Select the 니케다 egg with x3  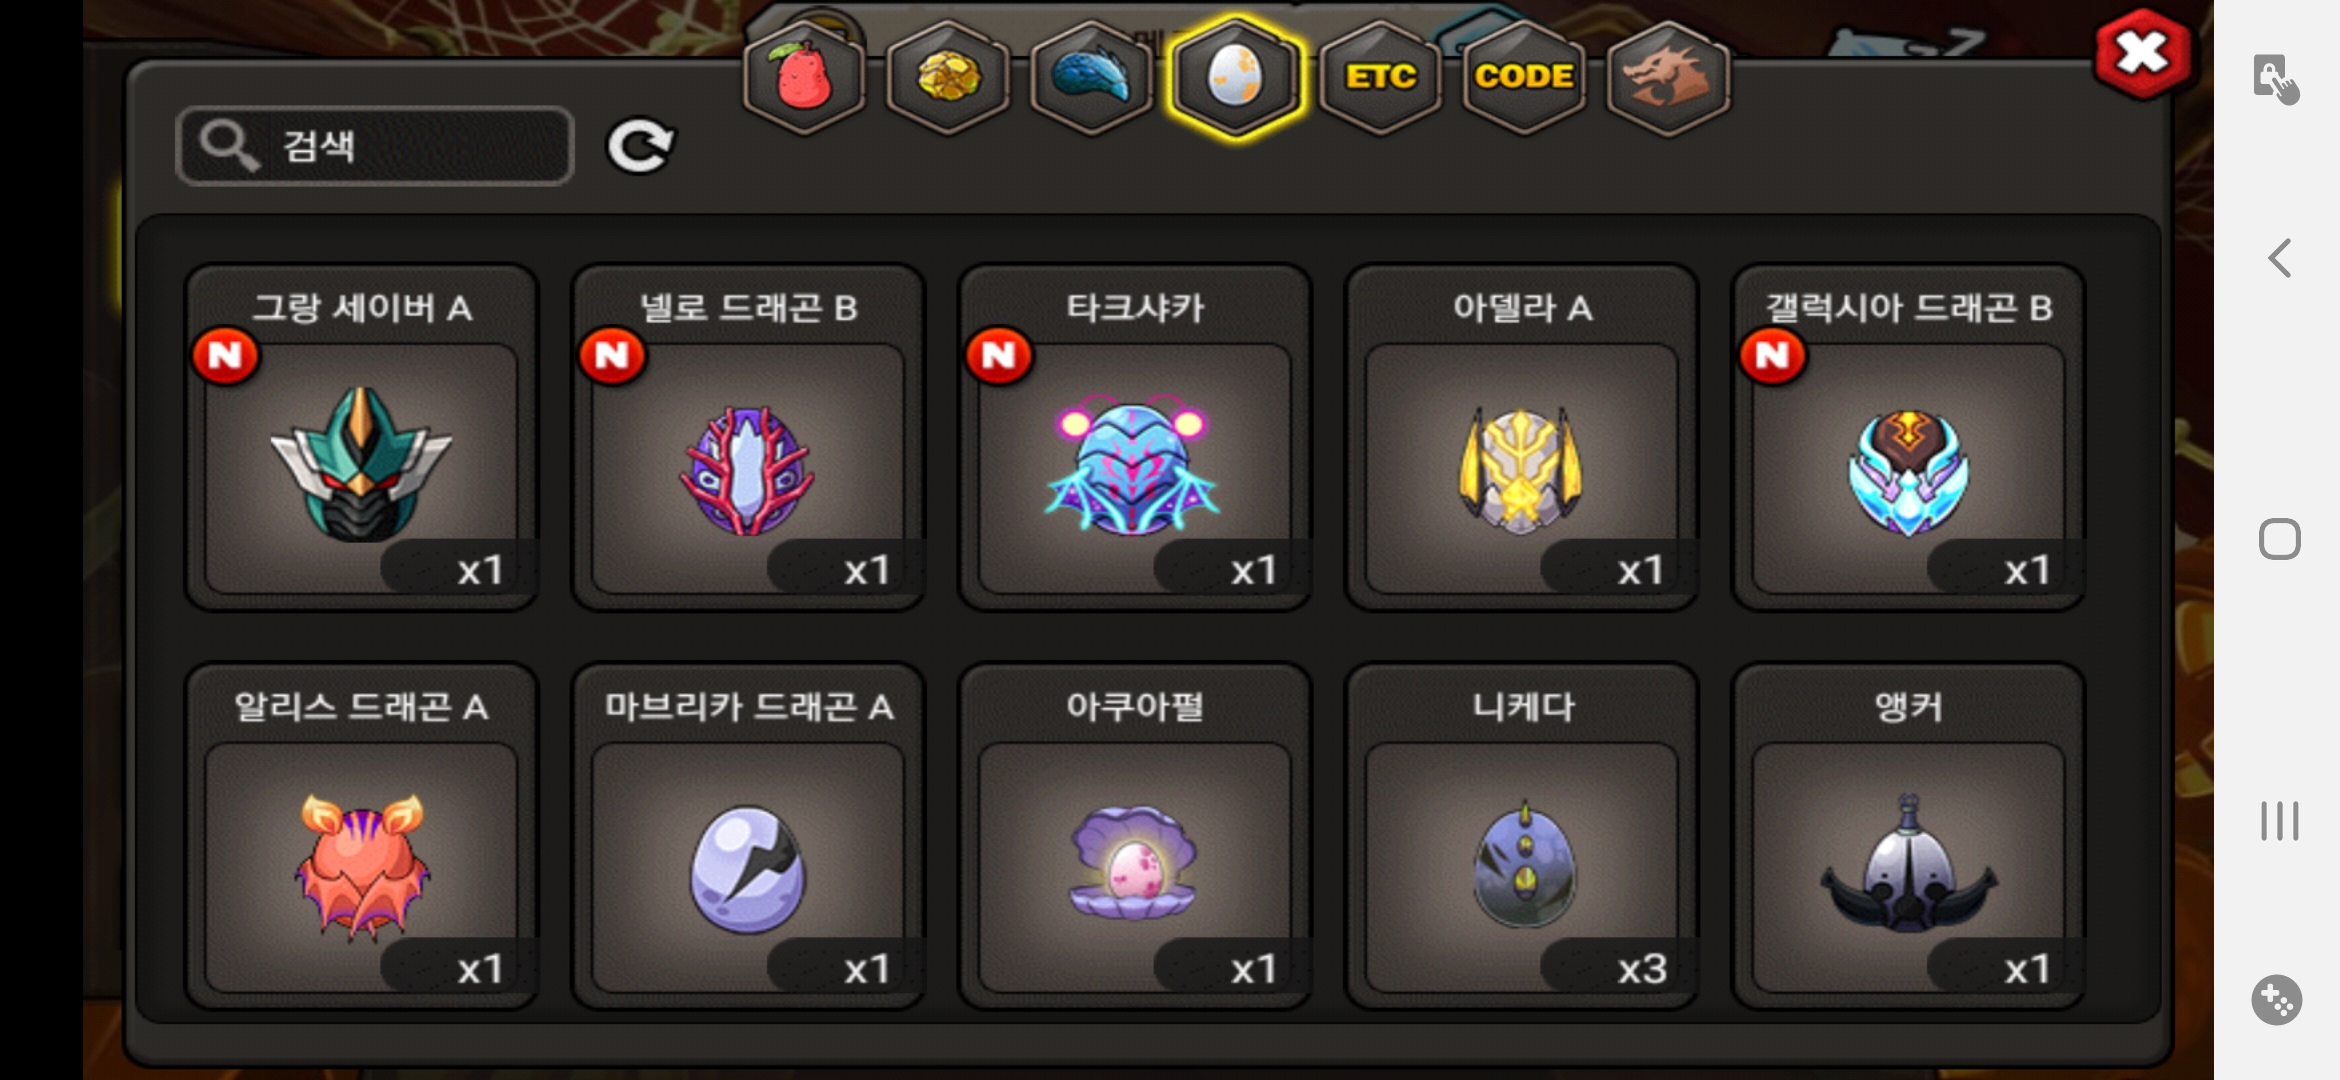tap(1522, 836)
